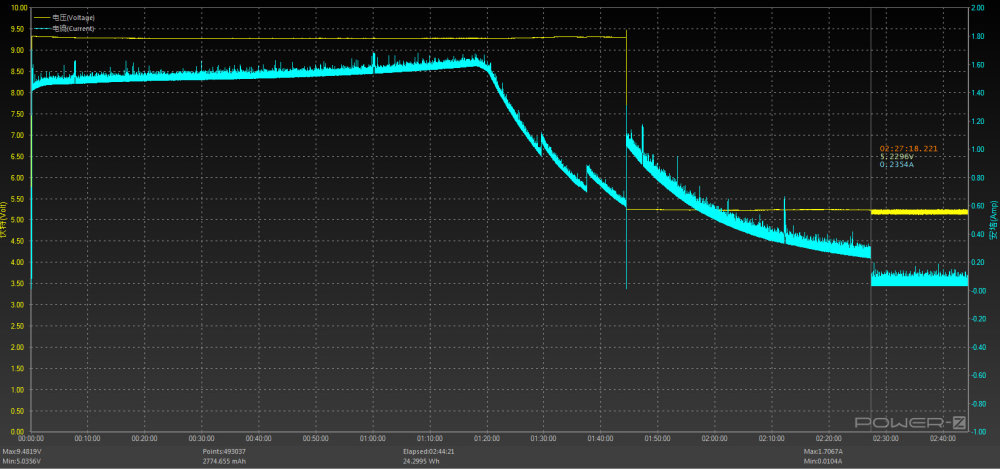
Task: Click the Max 9.4819V status readout
Action: [x=22, y=453]
